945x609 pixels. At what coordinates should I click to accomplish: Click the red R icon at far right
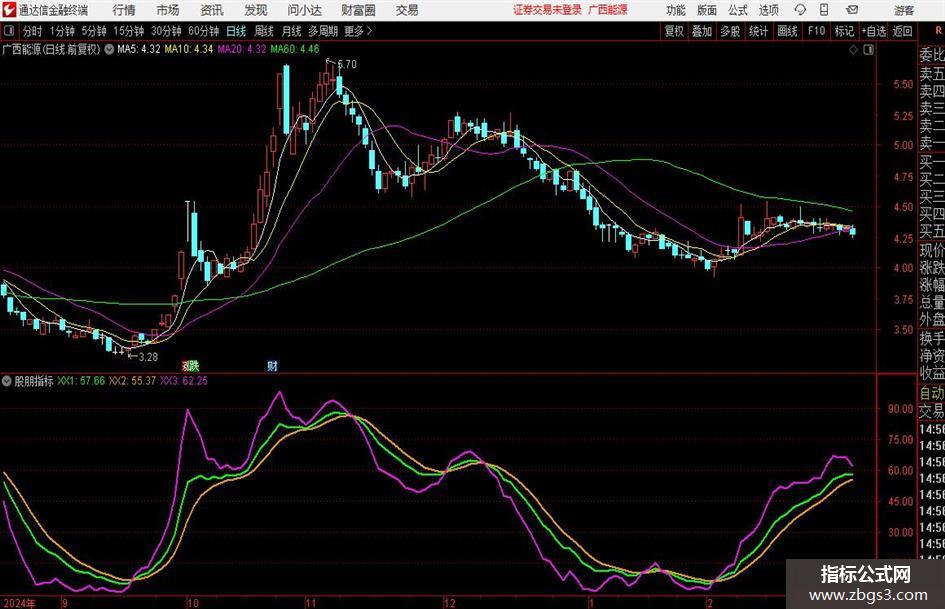[x=938, y=31]
